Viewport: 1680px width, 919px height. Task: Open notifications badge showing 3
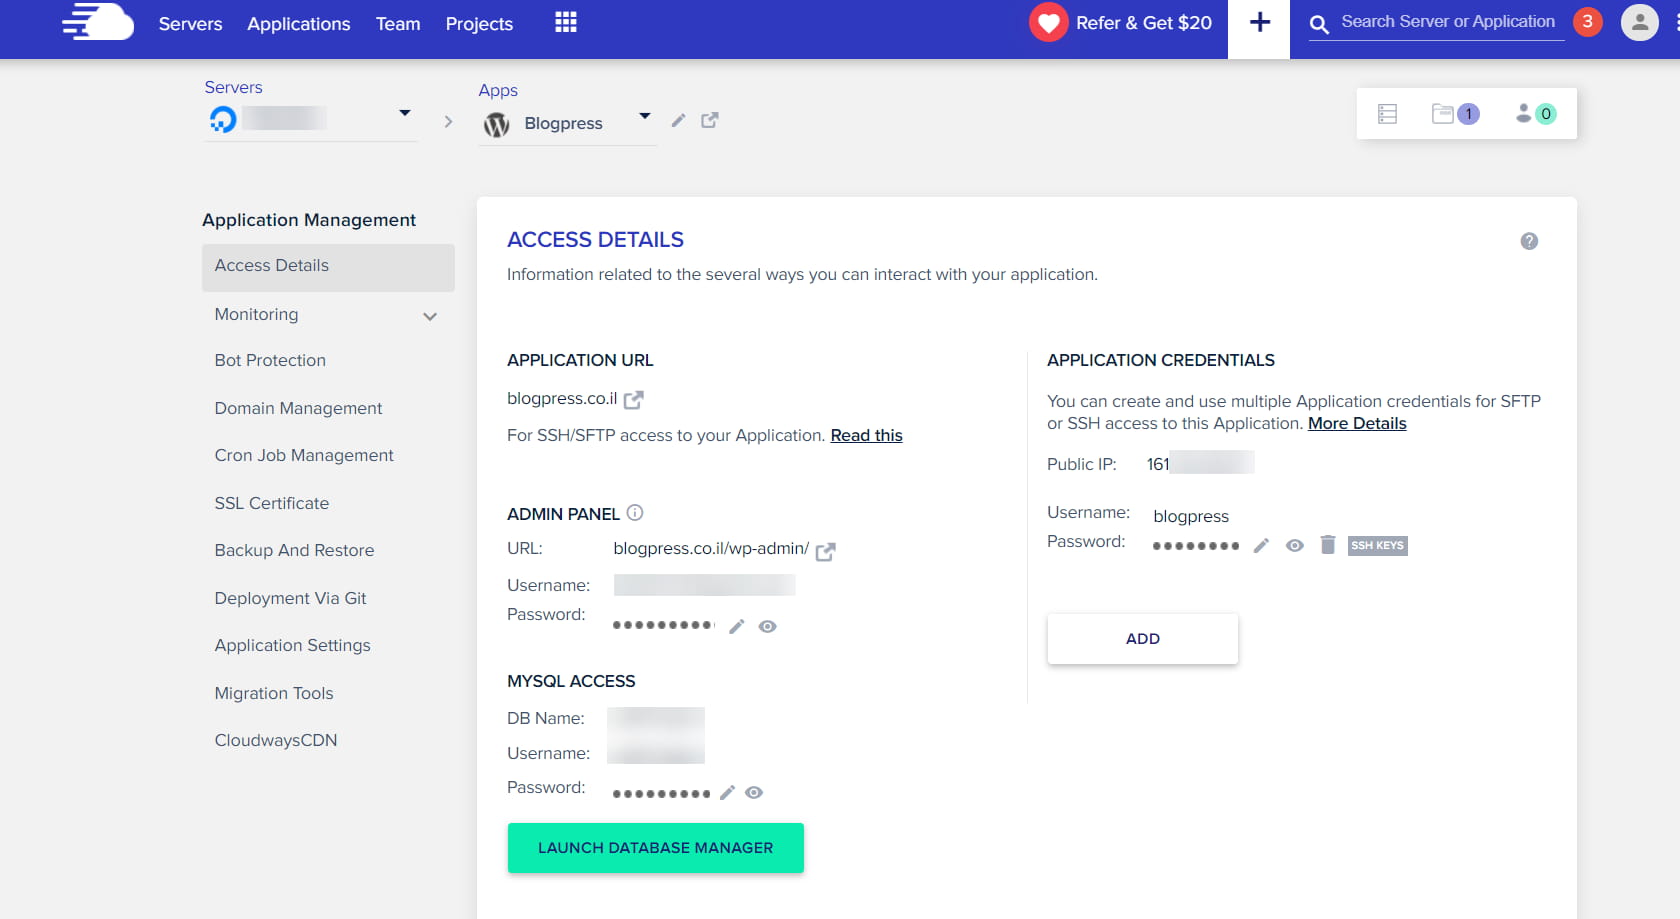[1587, 21]
